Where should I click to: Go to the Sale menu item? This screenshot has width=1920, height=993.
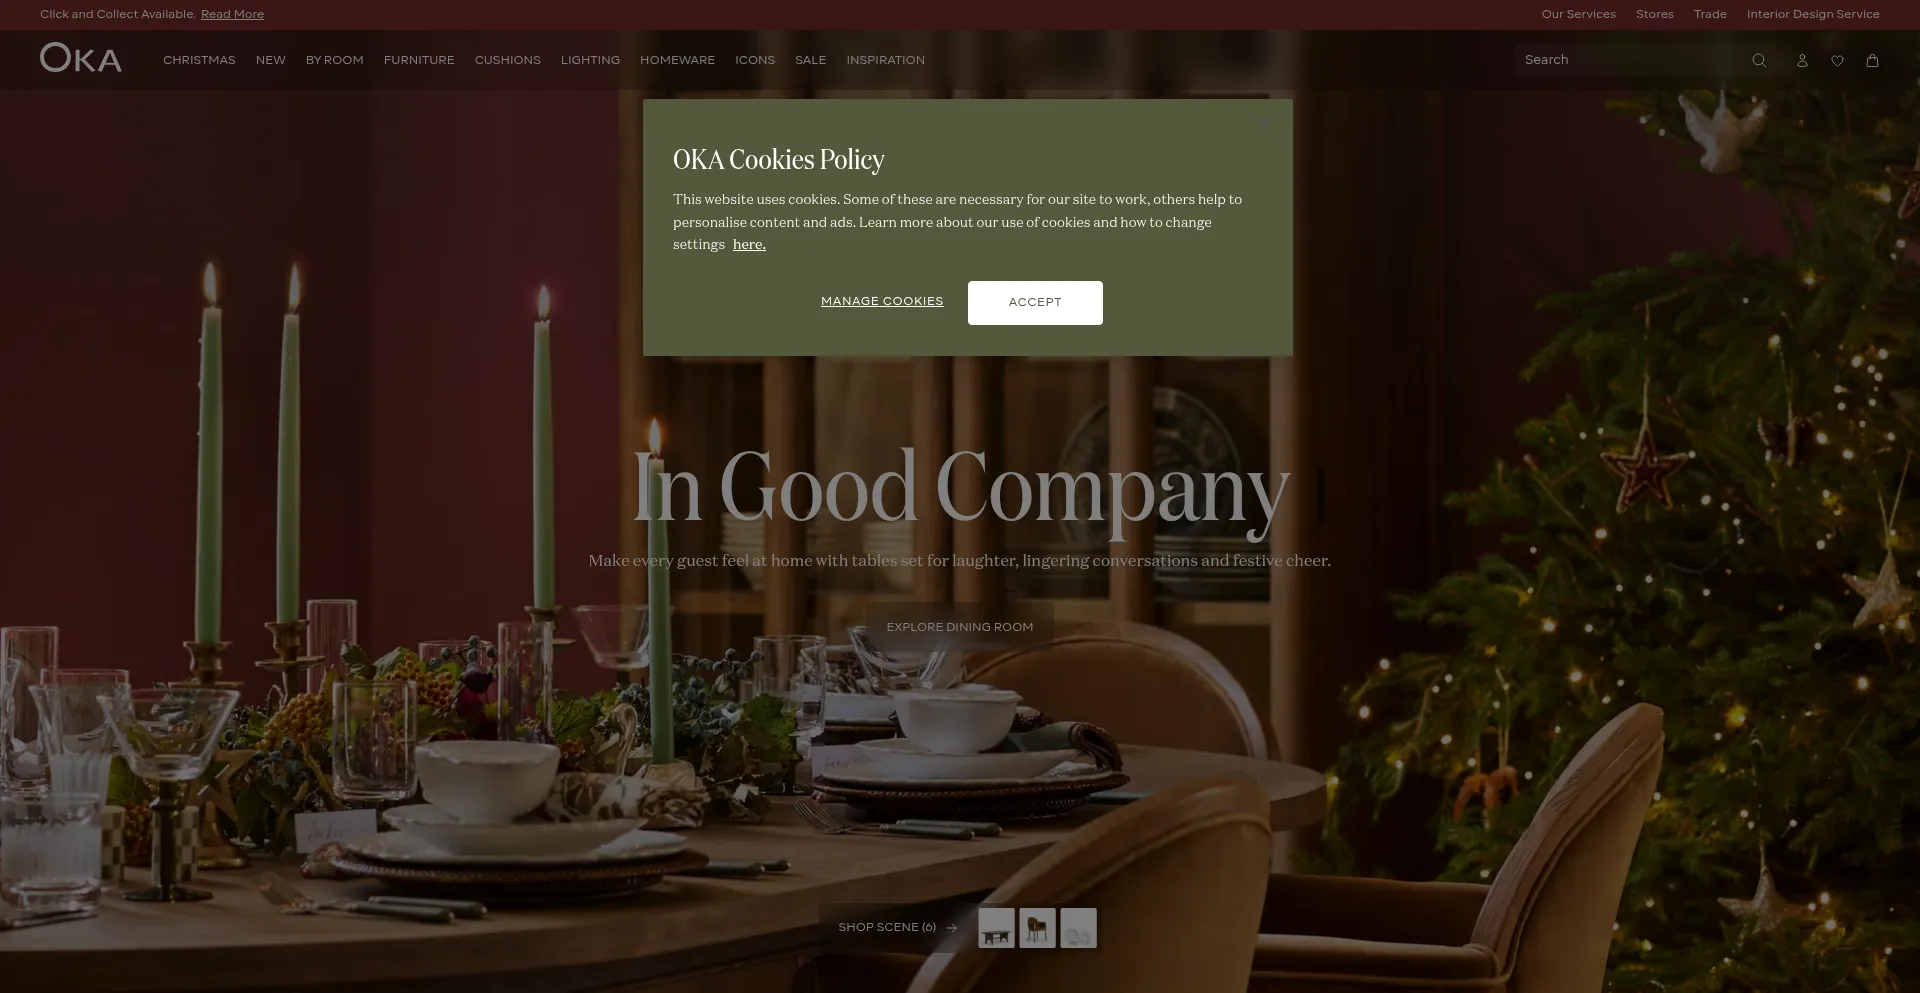(810, 61)
